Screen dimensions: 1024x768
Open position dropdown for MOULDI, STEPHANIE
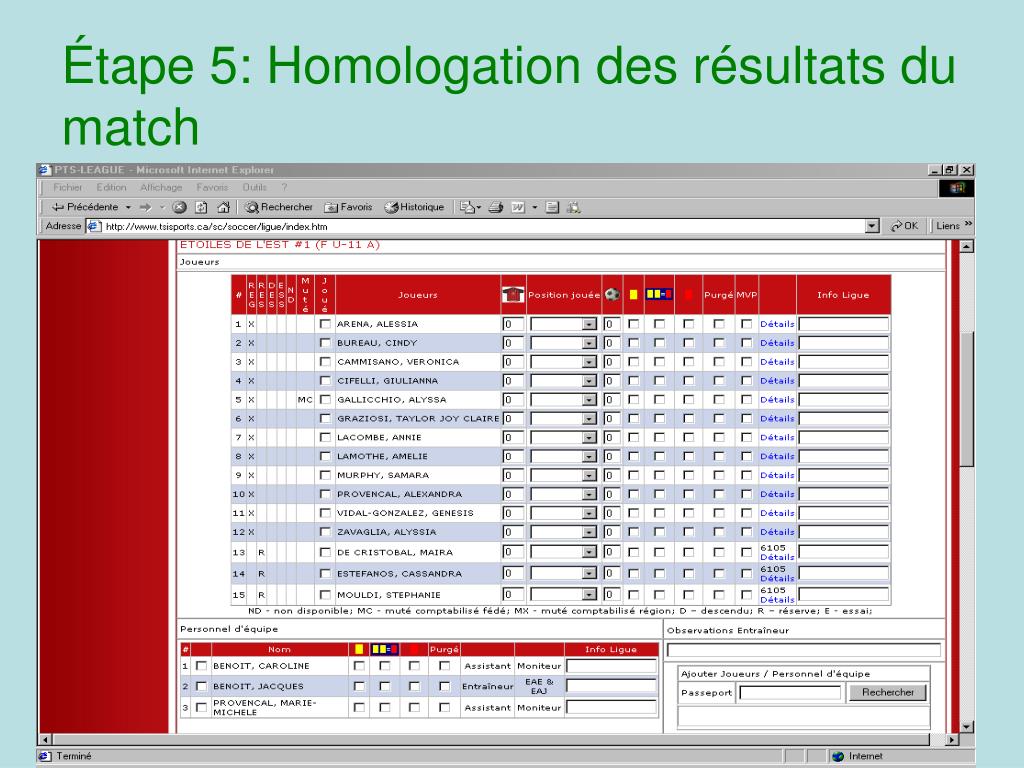point(589,595)
